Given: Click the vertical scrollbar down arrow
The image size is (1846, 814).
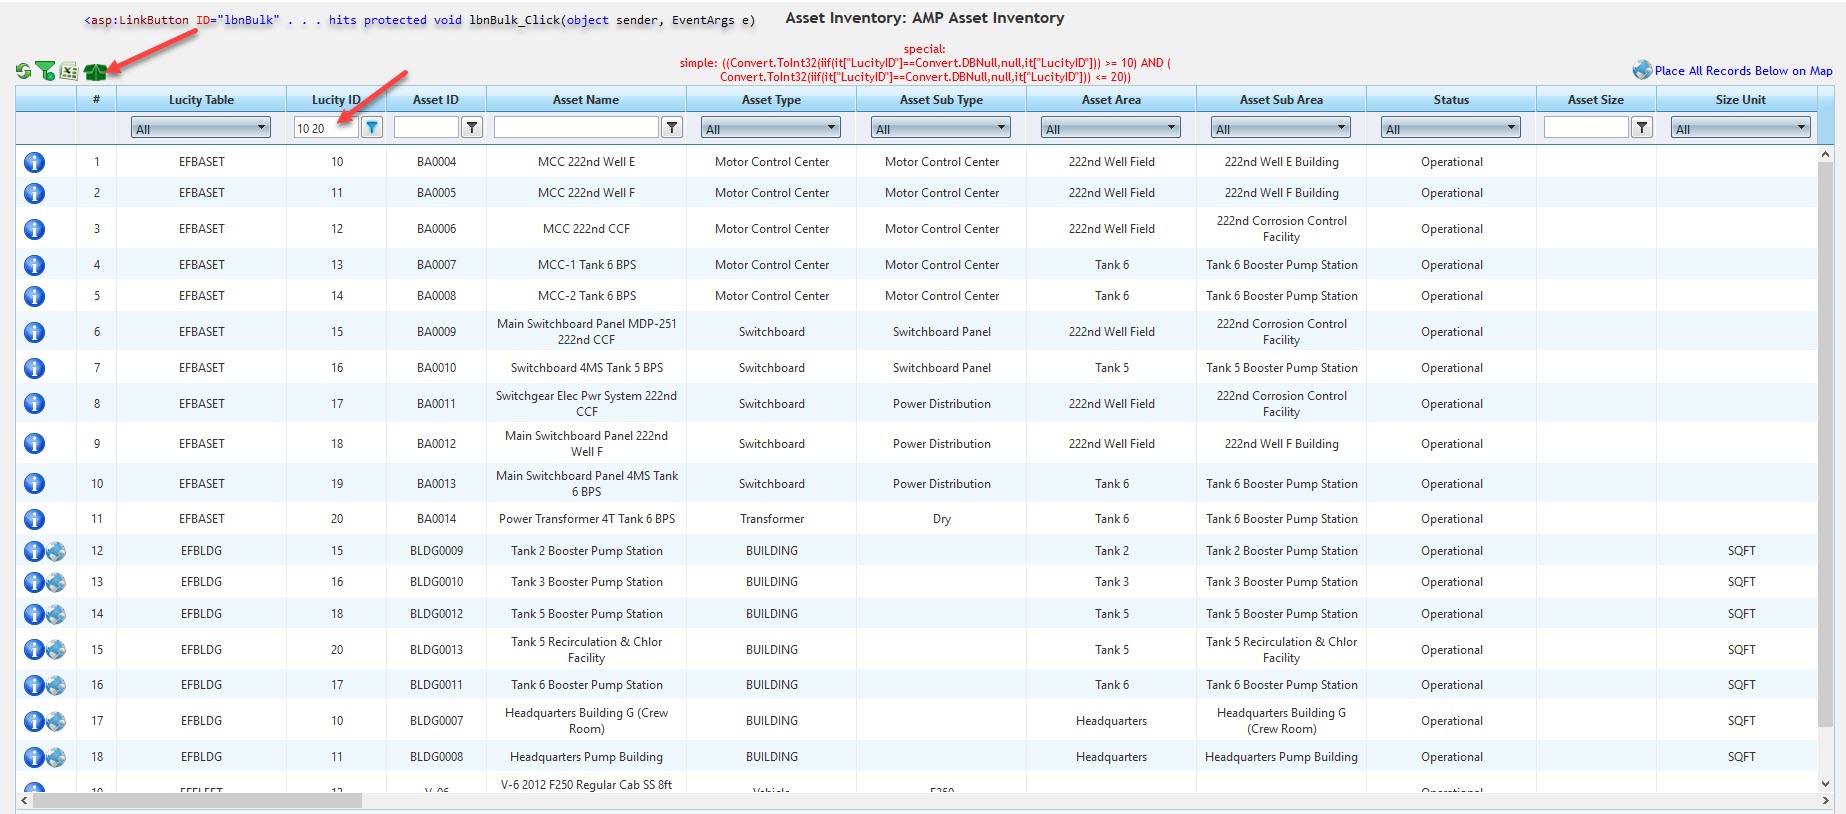Looking at the screenshot, I should (x=1826, y=784).
